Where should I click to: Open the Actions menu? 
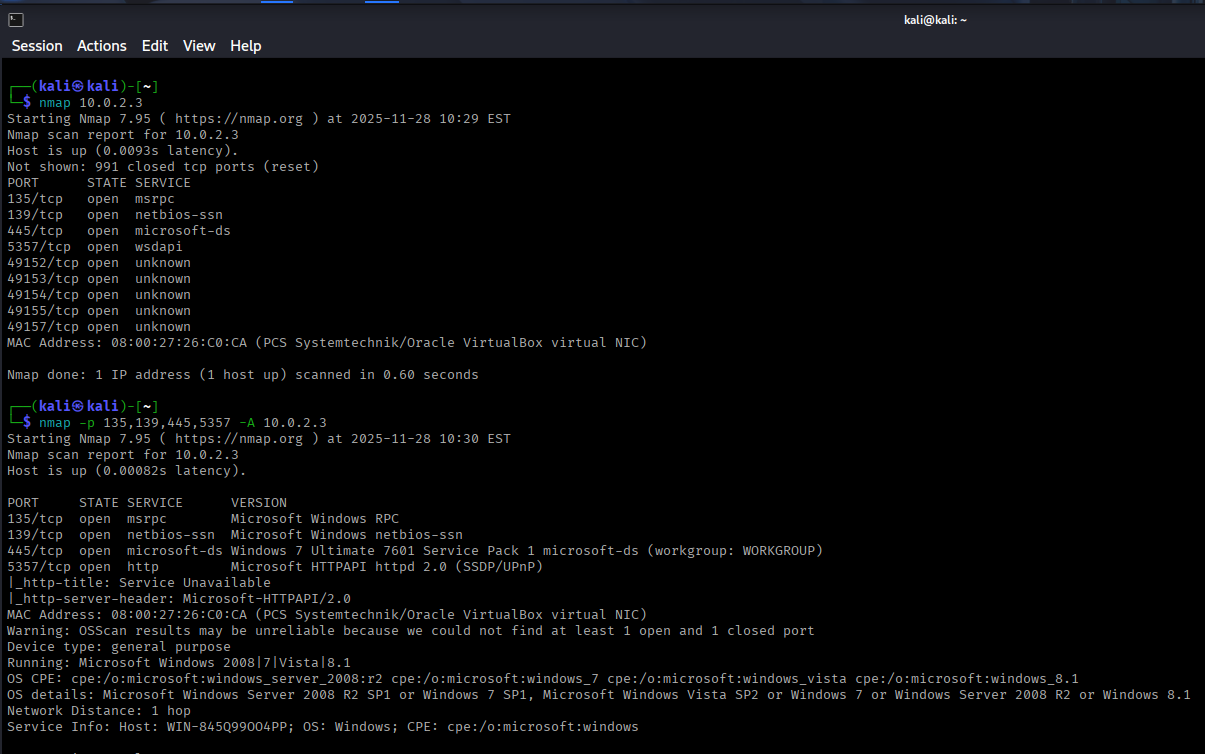point(102,46)
